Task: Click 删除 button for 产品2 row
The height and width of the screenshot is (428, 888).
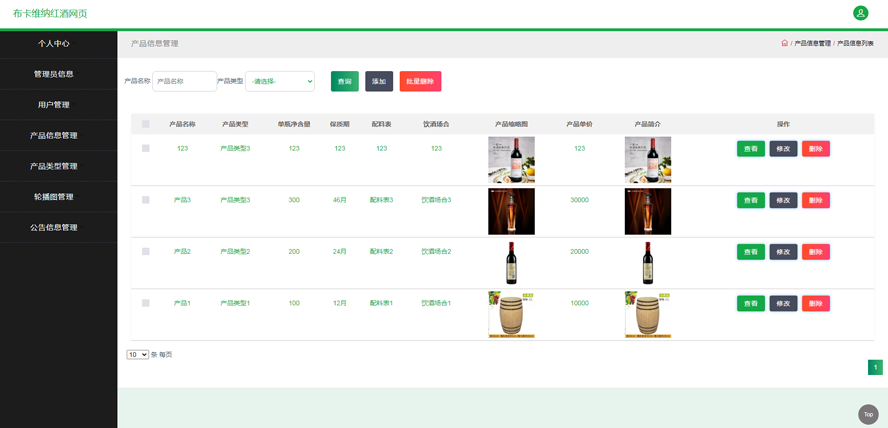Action: click(x=815, y=252)
